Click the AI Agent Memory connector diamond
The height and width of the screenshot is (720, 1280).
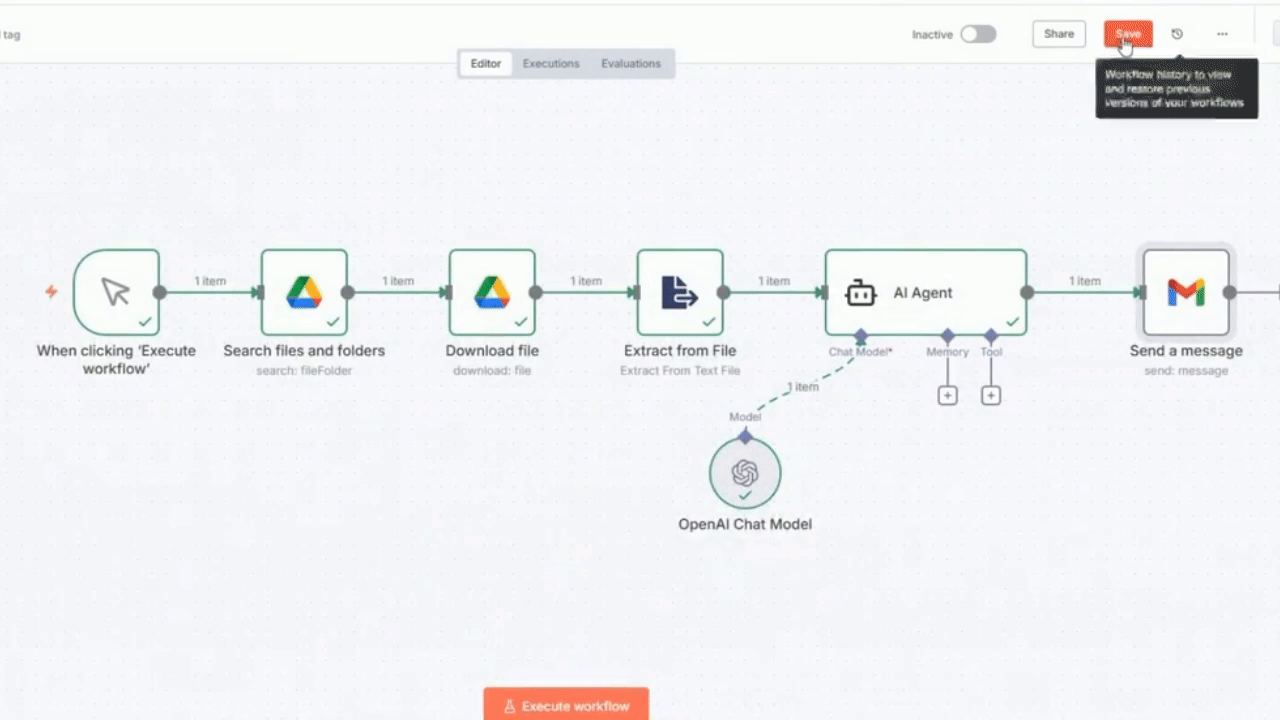pyautogui.click(x=947, y=335)
